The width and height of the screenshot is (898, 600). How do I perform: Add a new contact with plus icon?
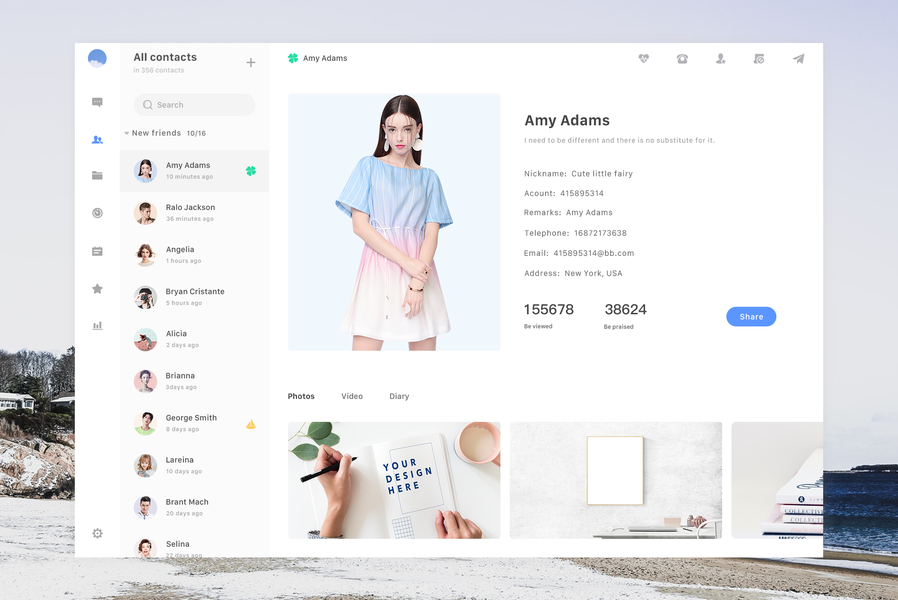point(251,62)
